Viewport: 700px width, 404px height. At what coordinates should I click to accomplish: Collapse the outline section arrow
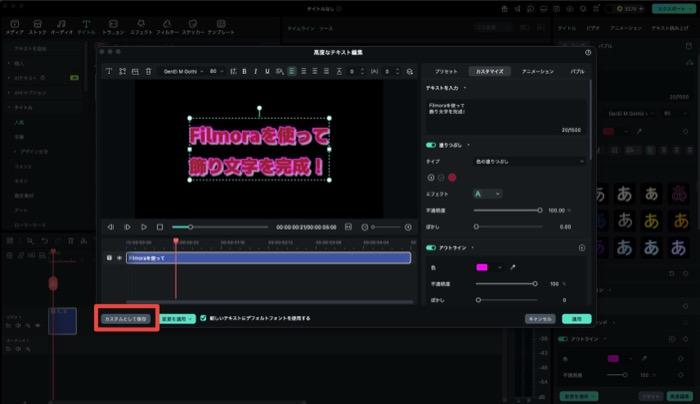tap(473, 248)
